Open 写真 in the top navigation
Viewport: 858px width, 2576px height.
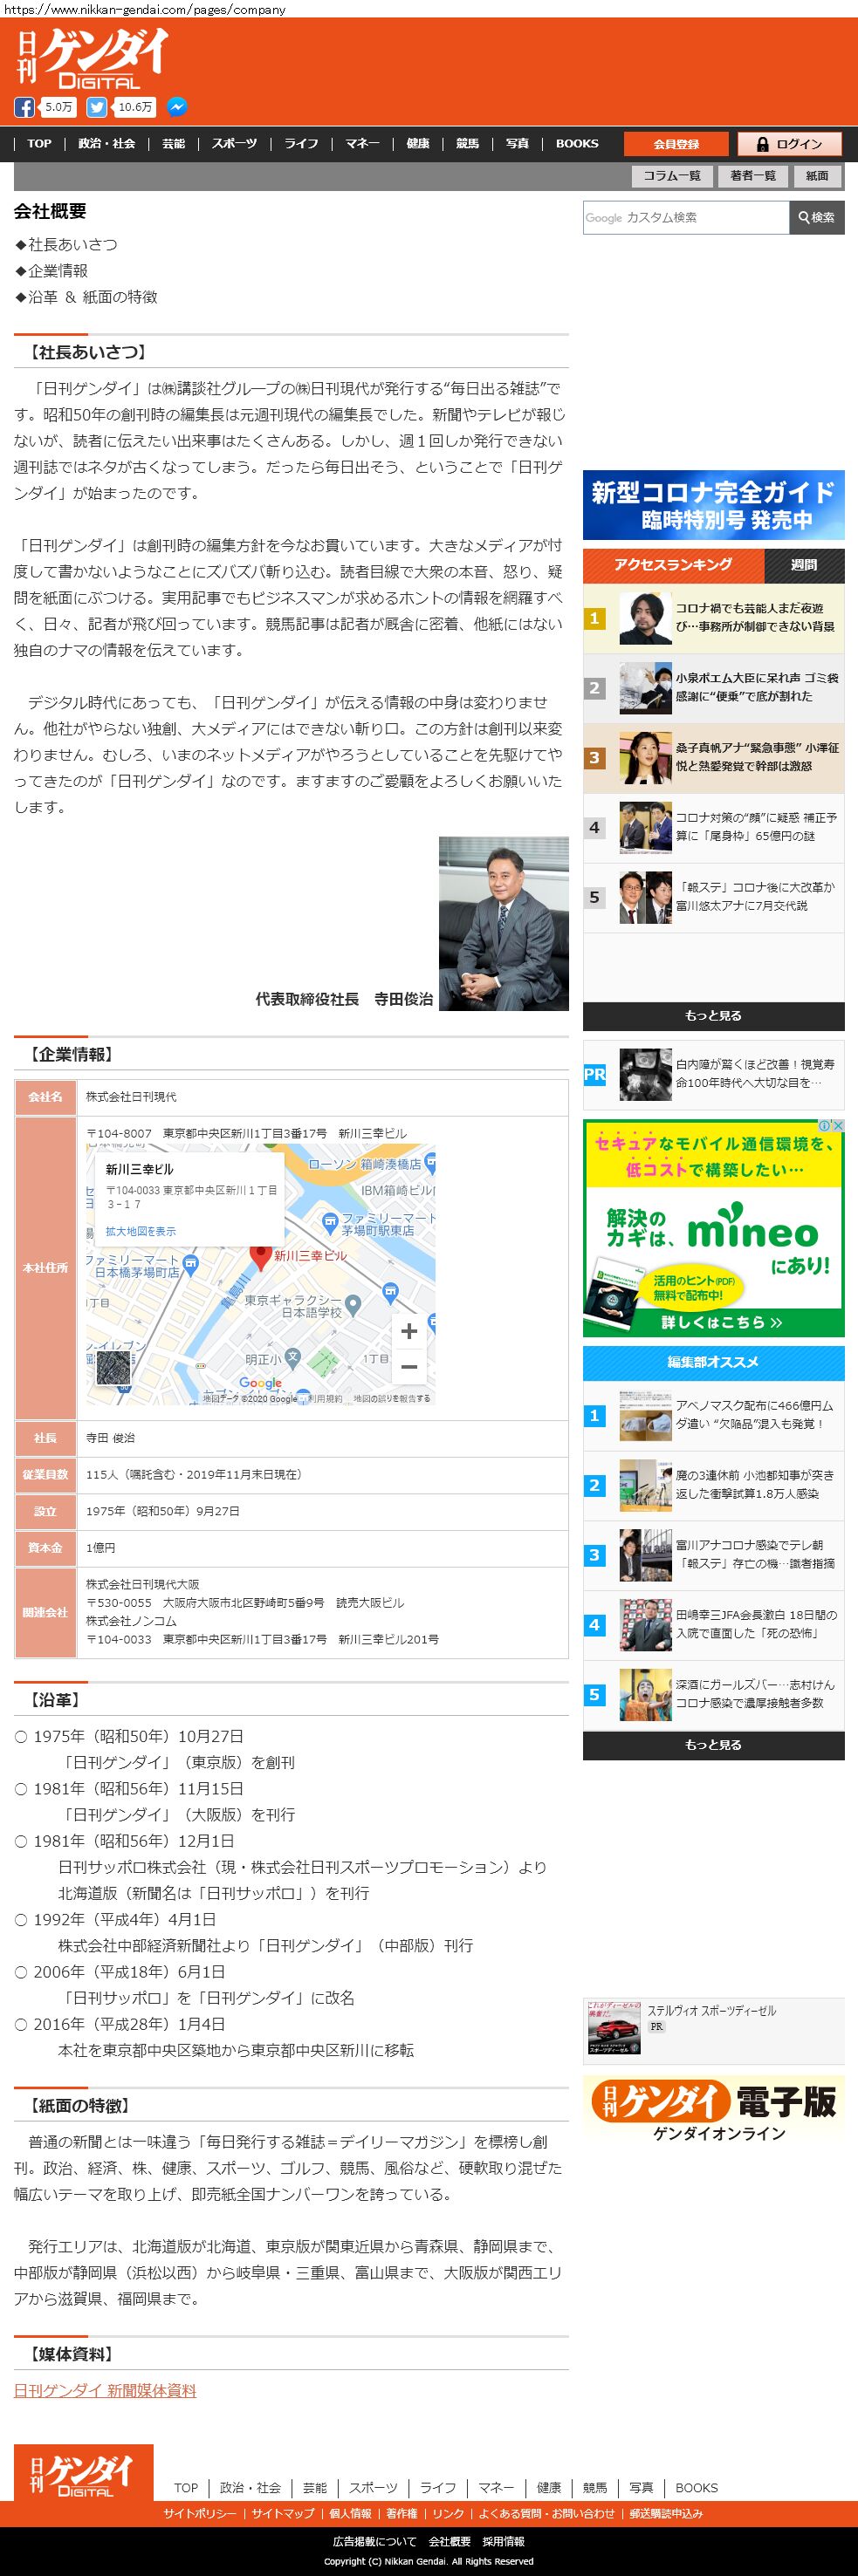[x=517, y=144]
